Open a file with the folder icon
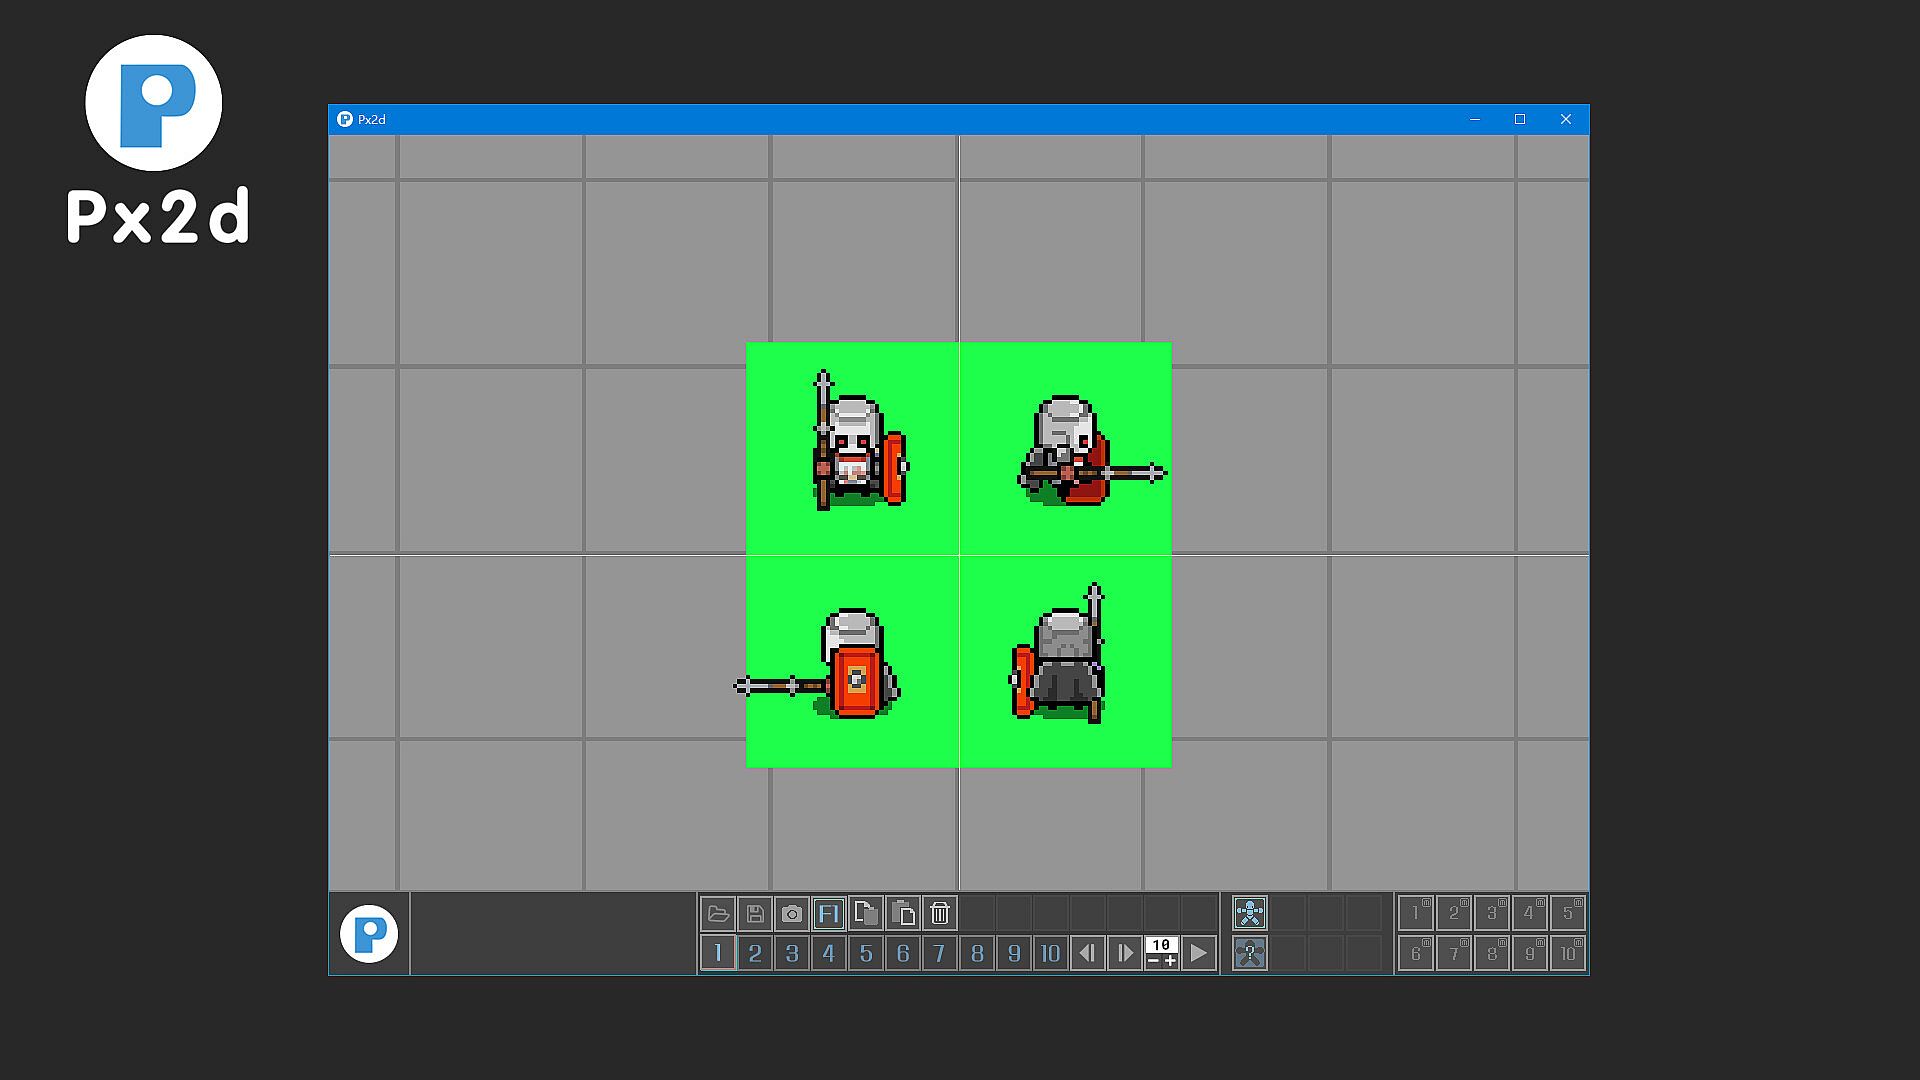The height and width of the screenshot is (1080, 1920). click(717, 914)
